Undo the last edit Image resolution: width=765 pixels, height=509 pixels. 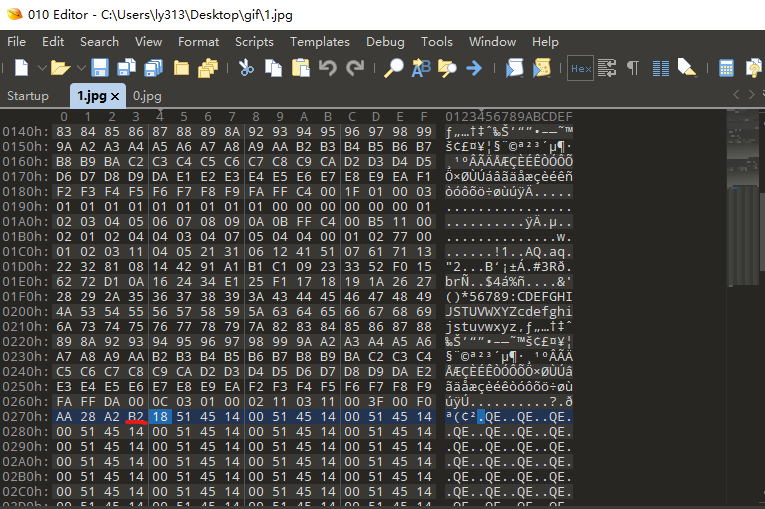(x=328, y=67)
